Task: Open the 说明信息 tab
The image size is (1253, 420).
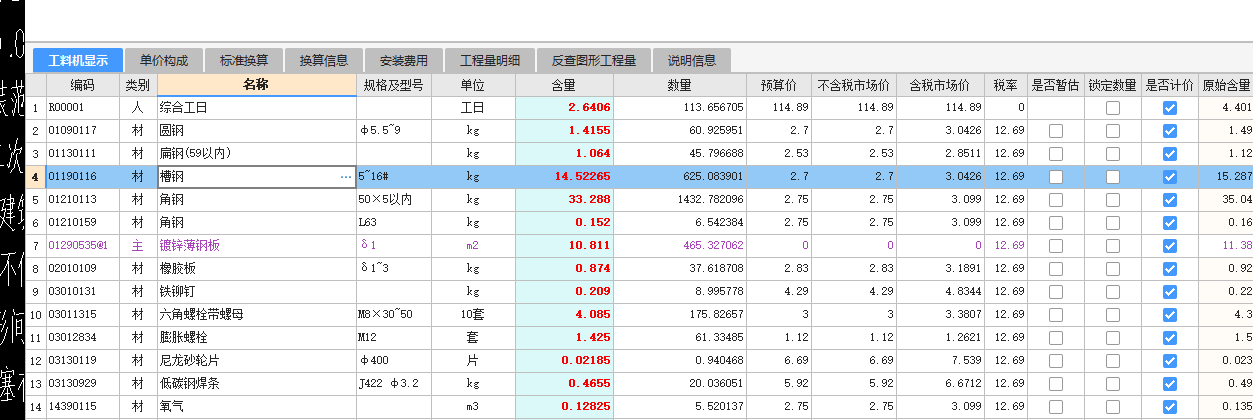Action: 692,60
